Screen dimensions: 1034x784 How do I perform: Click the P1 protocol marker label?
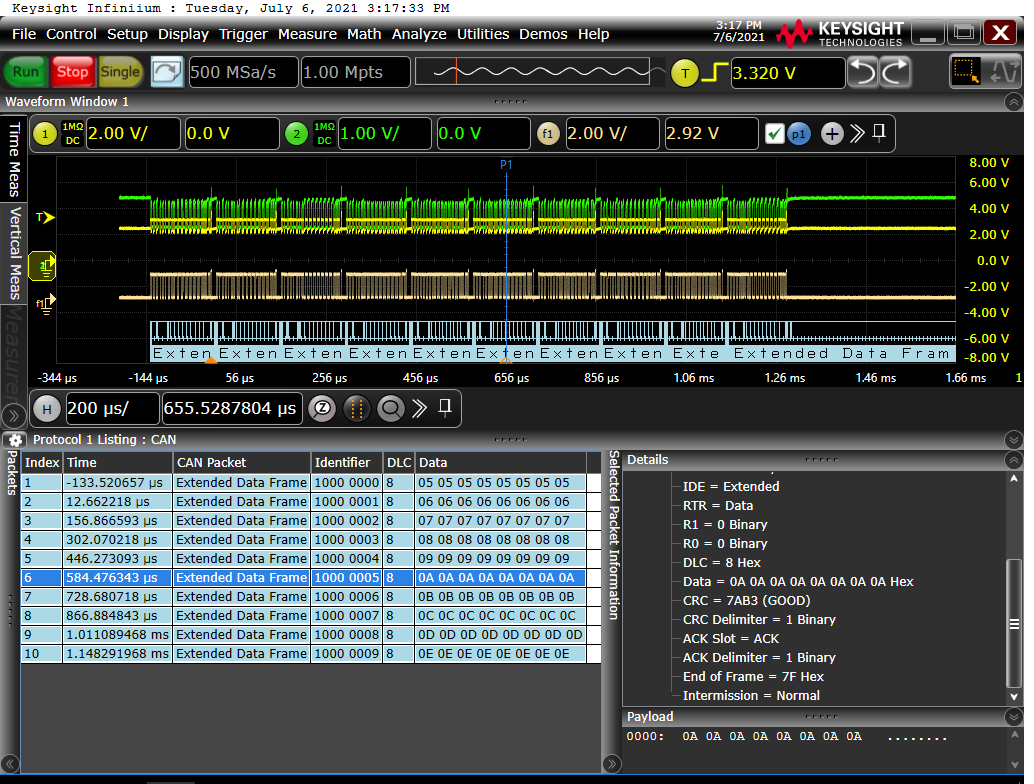tap(506, 165)
